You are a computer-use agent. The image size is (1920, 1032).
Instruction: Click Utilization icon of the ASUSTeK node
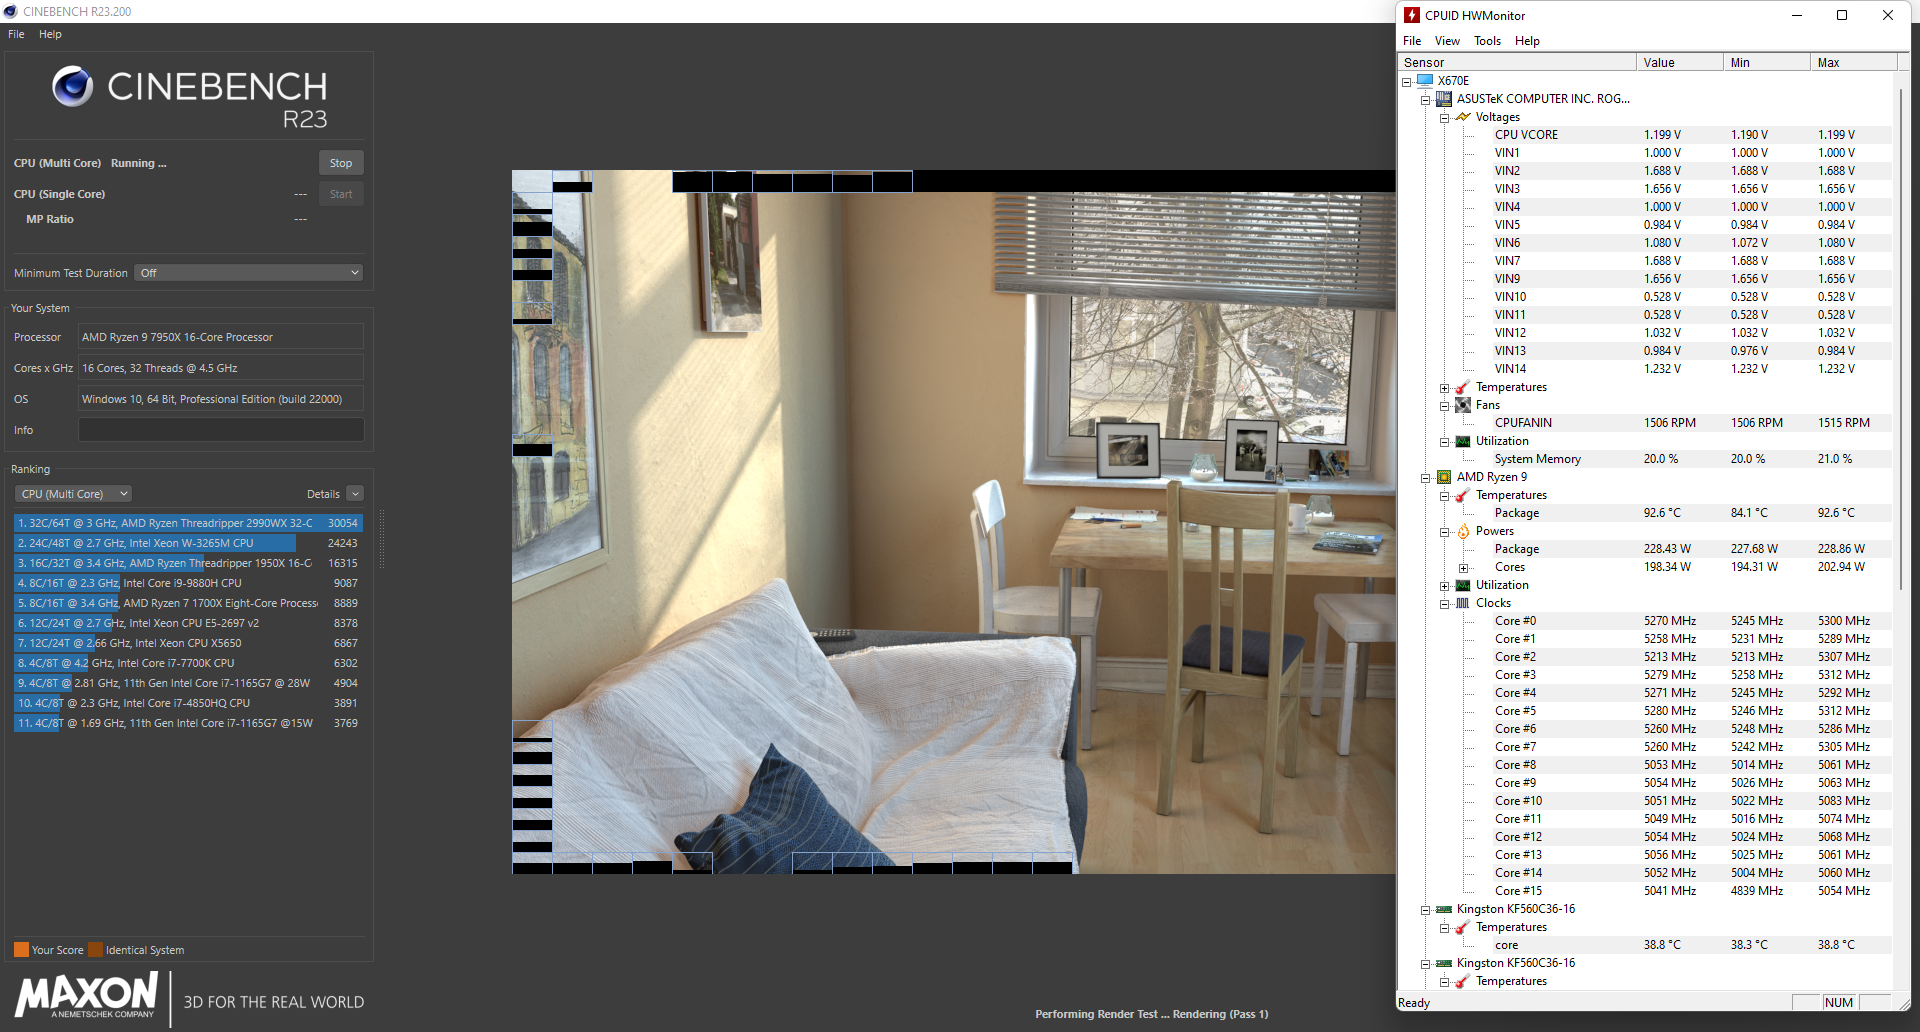1463,441
